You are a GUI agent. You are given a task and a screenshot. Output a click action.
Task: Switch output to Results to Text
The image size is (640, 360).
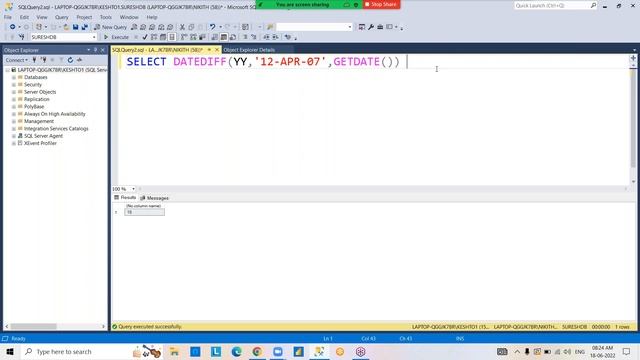click(215, 37)
